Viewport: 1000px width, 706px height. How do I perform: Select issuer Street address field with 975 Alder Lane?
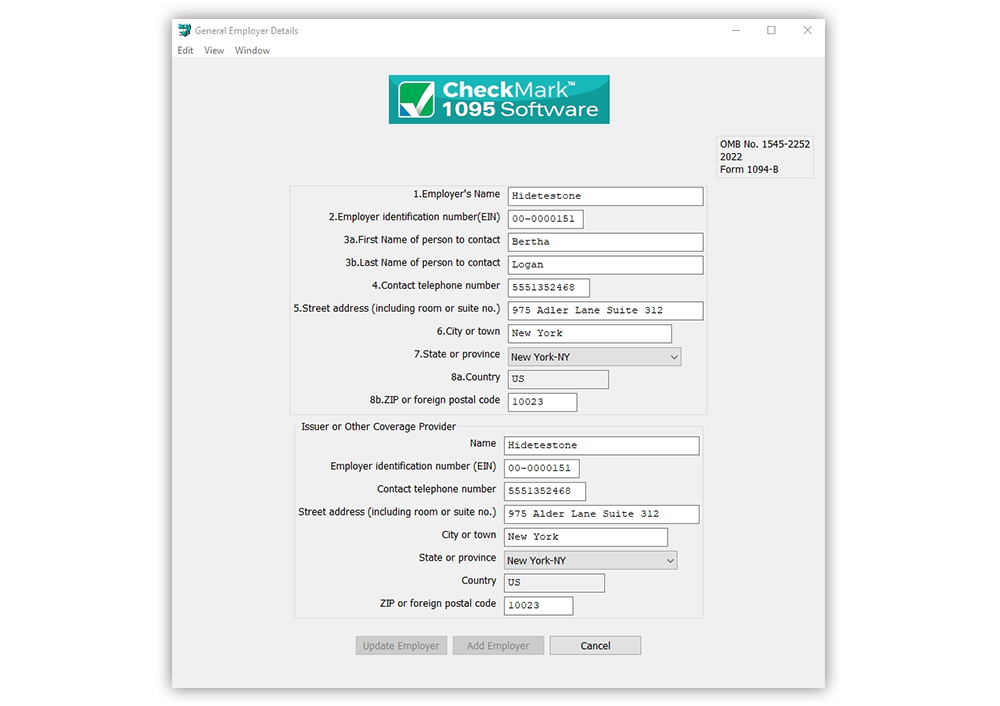(601, 514)
